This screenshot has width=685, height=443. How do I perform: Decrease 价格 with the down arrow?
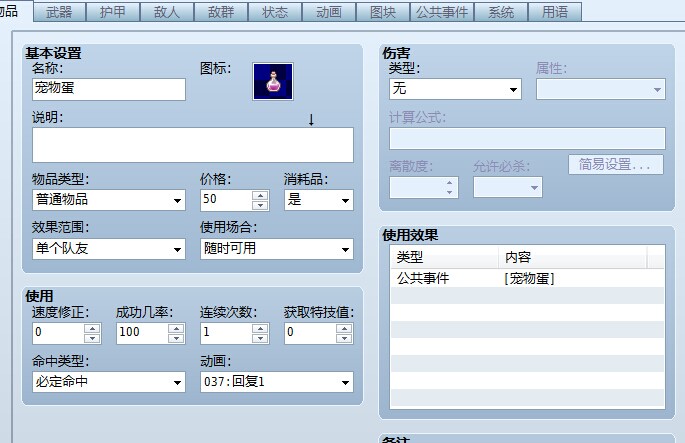[x=260, y=205]
